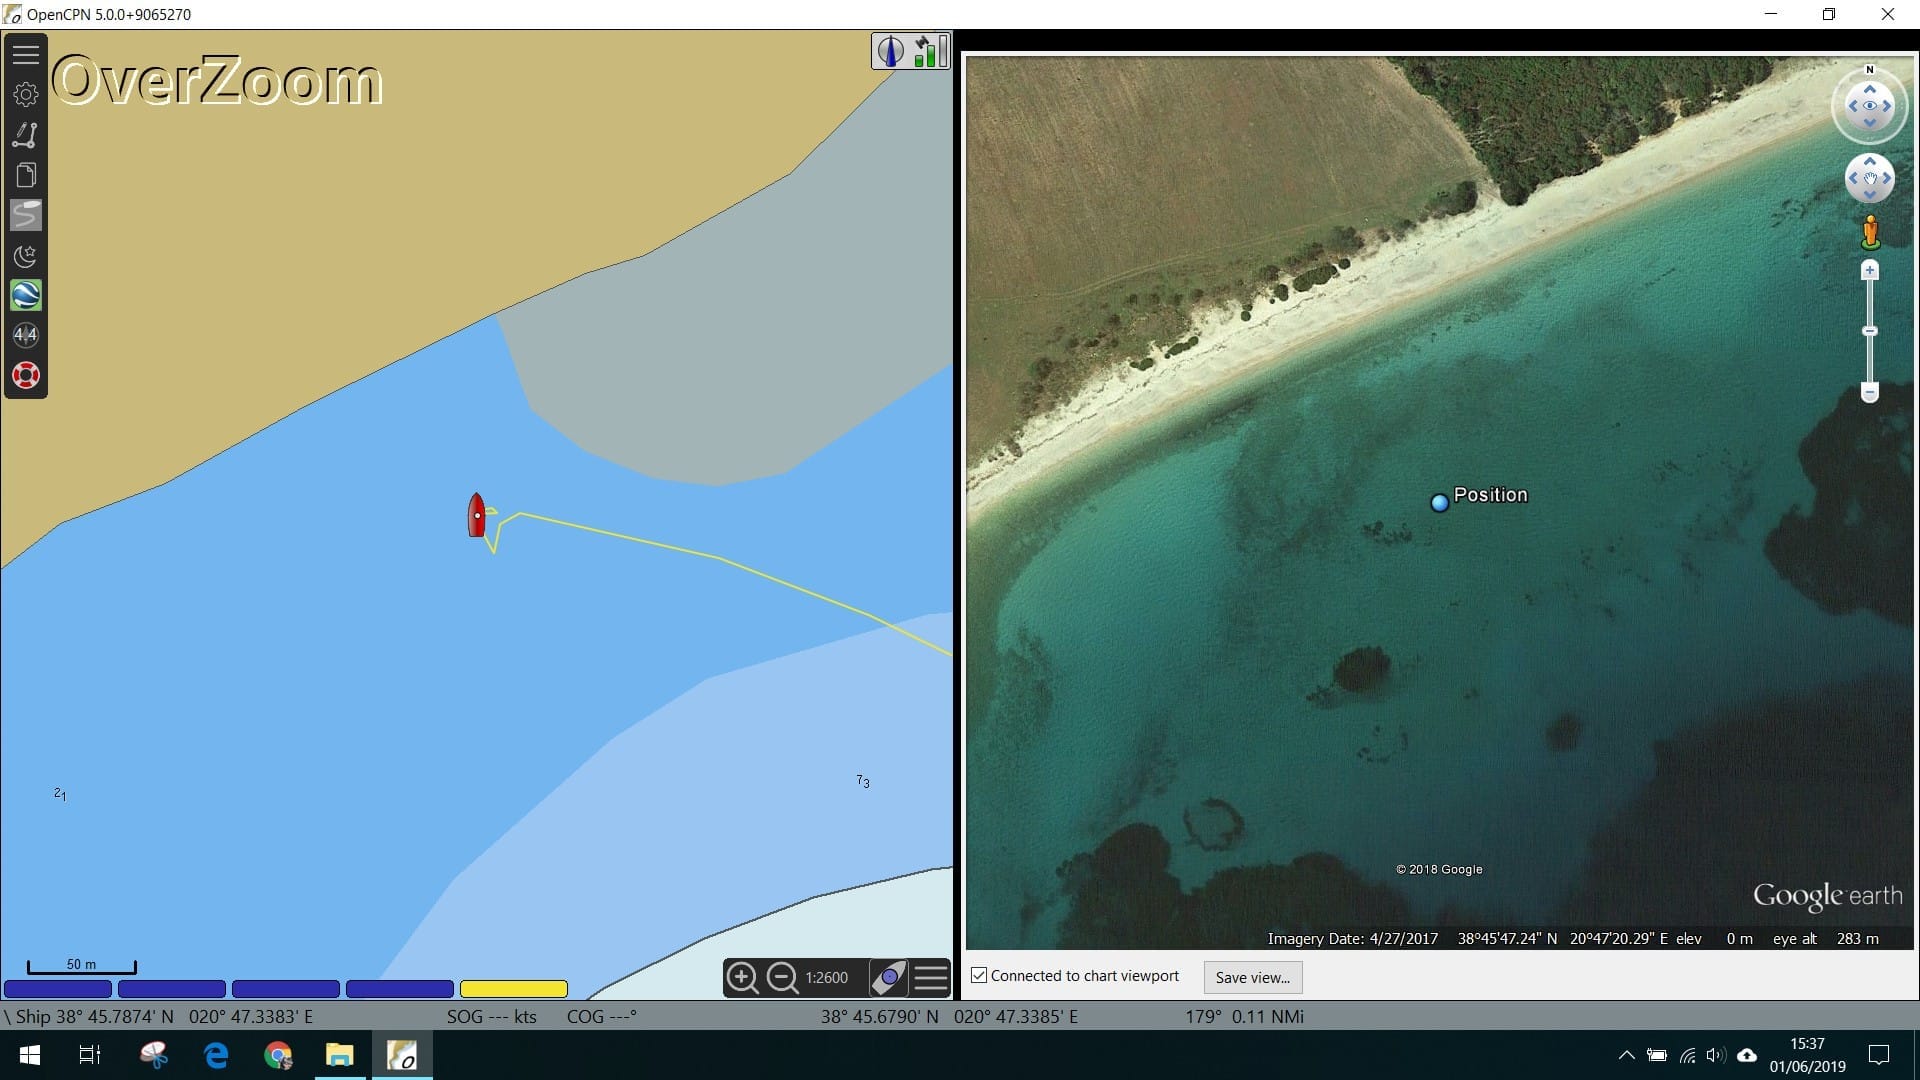
Task: Open the life-ring man overboard icon
Action: click(26, 375)
